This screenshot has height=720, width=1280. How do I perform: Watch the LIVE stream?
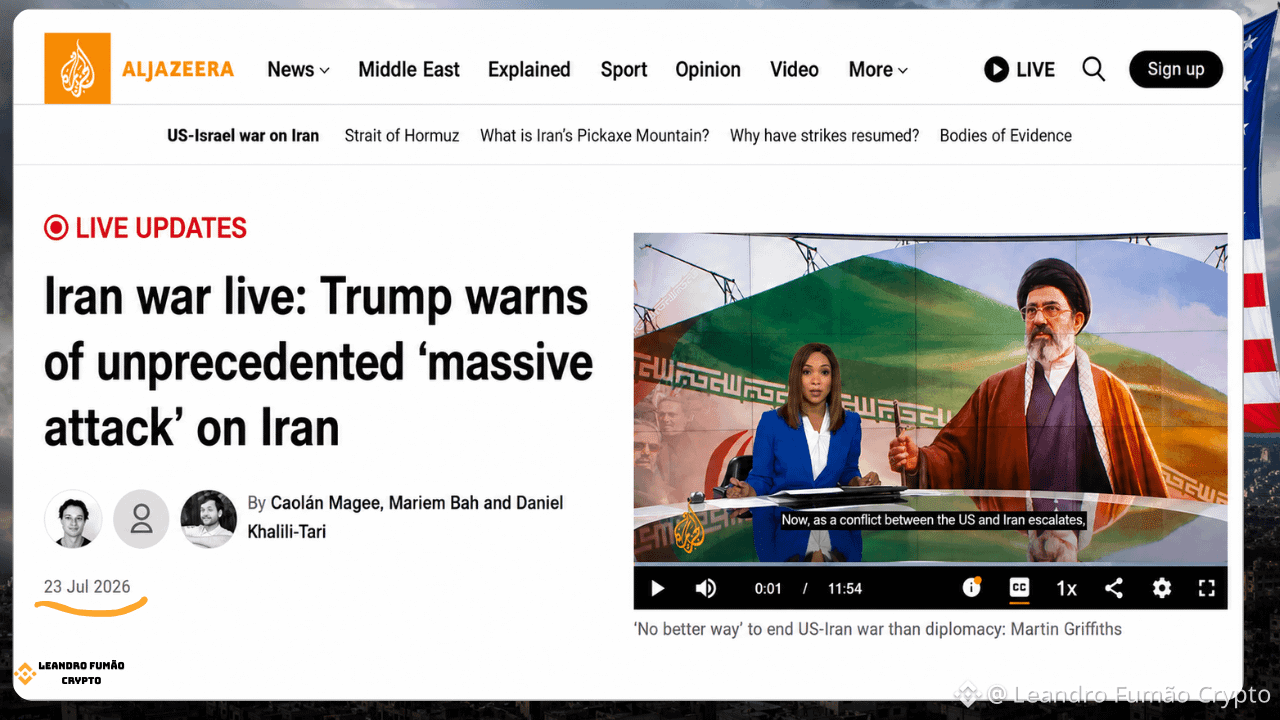[x=1019, y=69]
